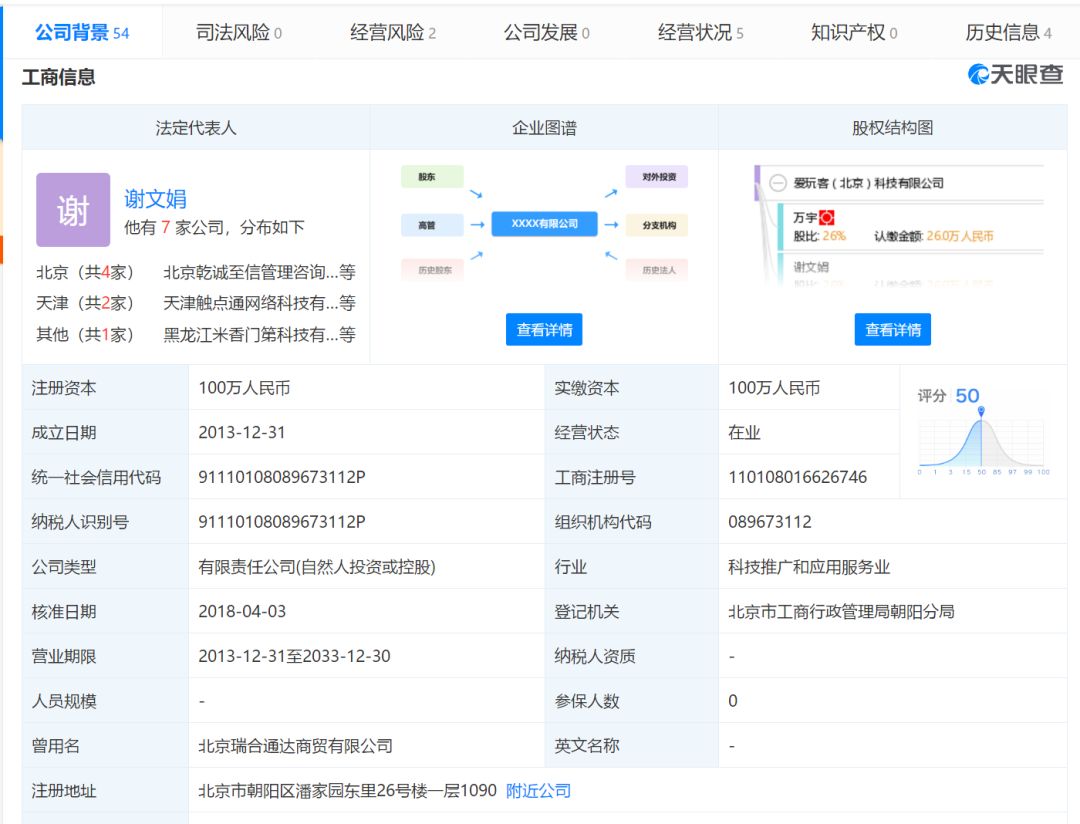This screenshot has width=1080, height=824.
Task: Collapse the 爱玩客（北京）科技有限公司 equity tree
Action: coord(778,183)
